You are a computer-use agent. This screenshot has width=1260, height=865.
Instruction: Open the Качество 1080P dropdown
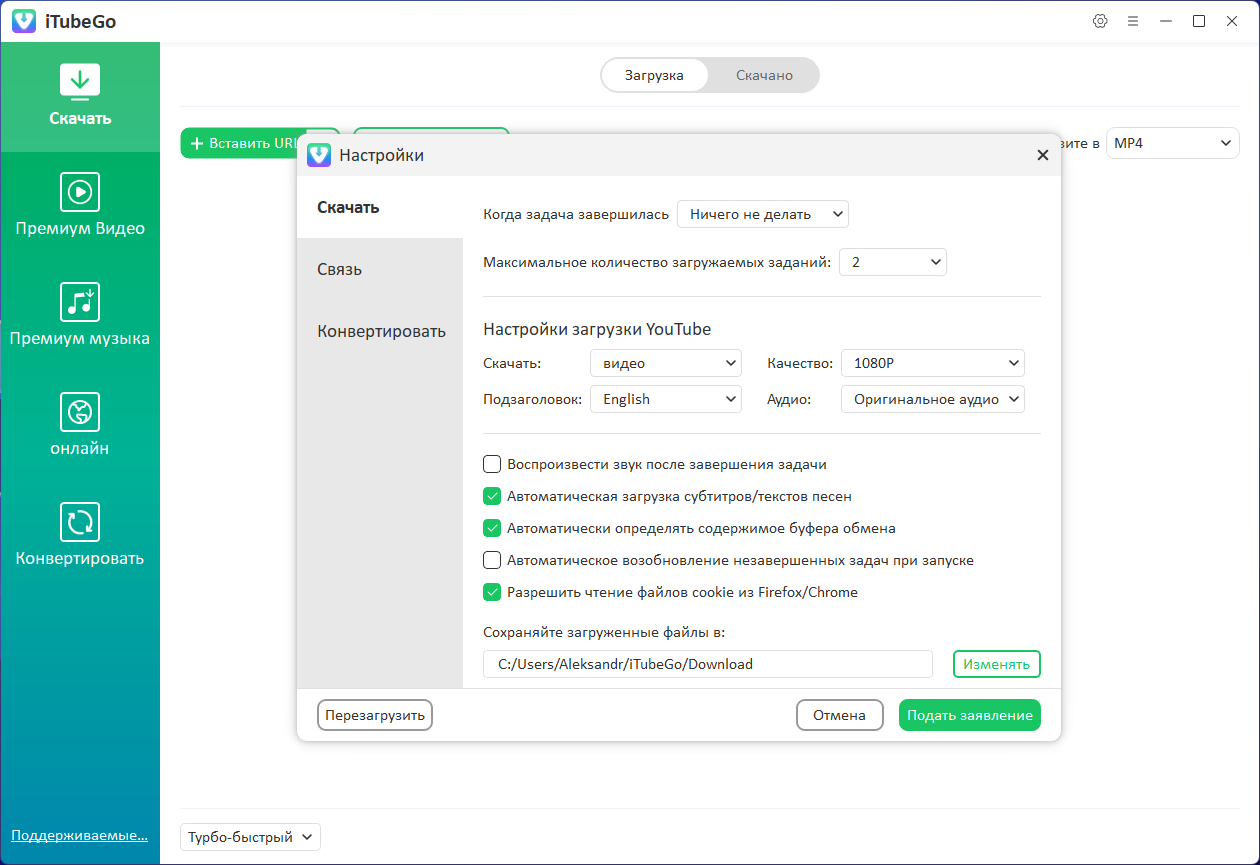933,363
